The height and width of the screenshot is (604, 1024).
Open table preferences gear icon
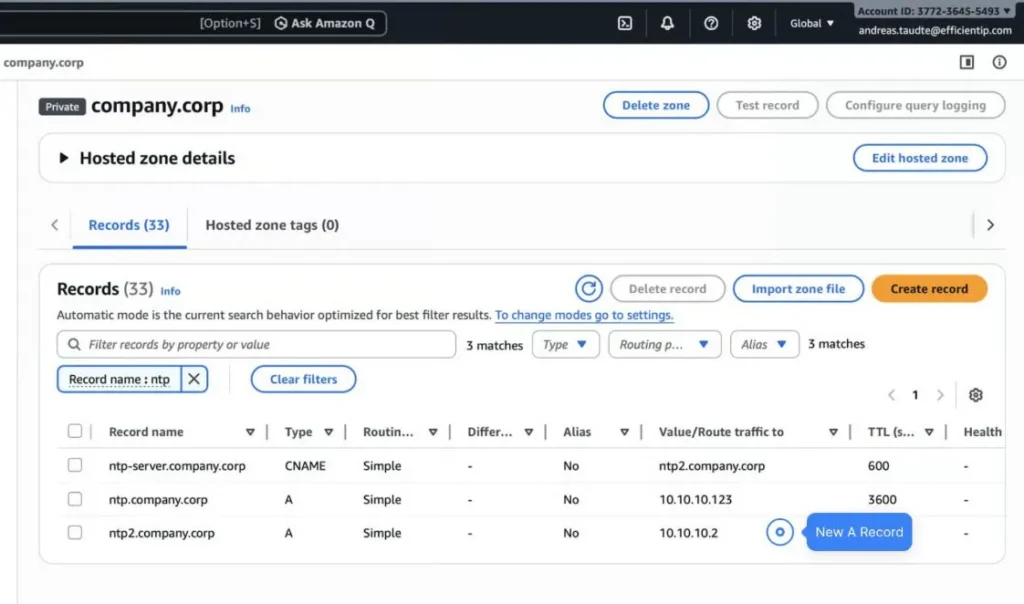click(975, 395)
